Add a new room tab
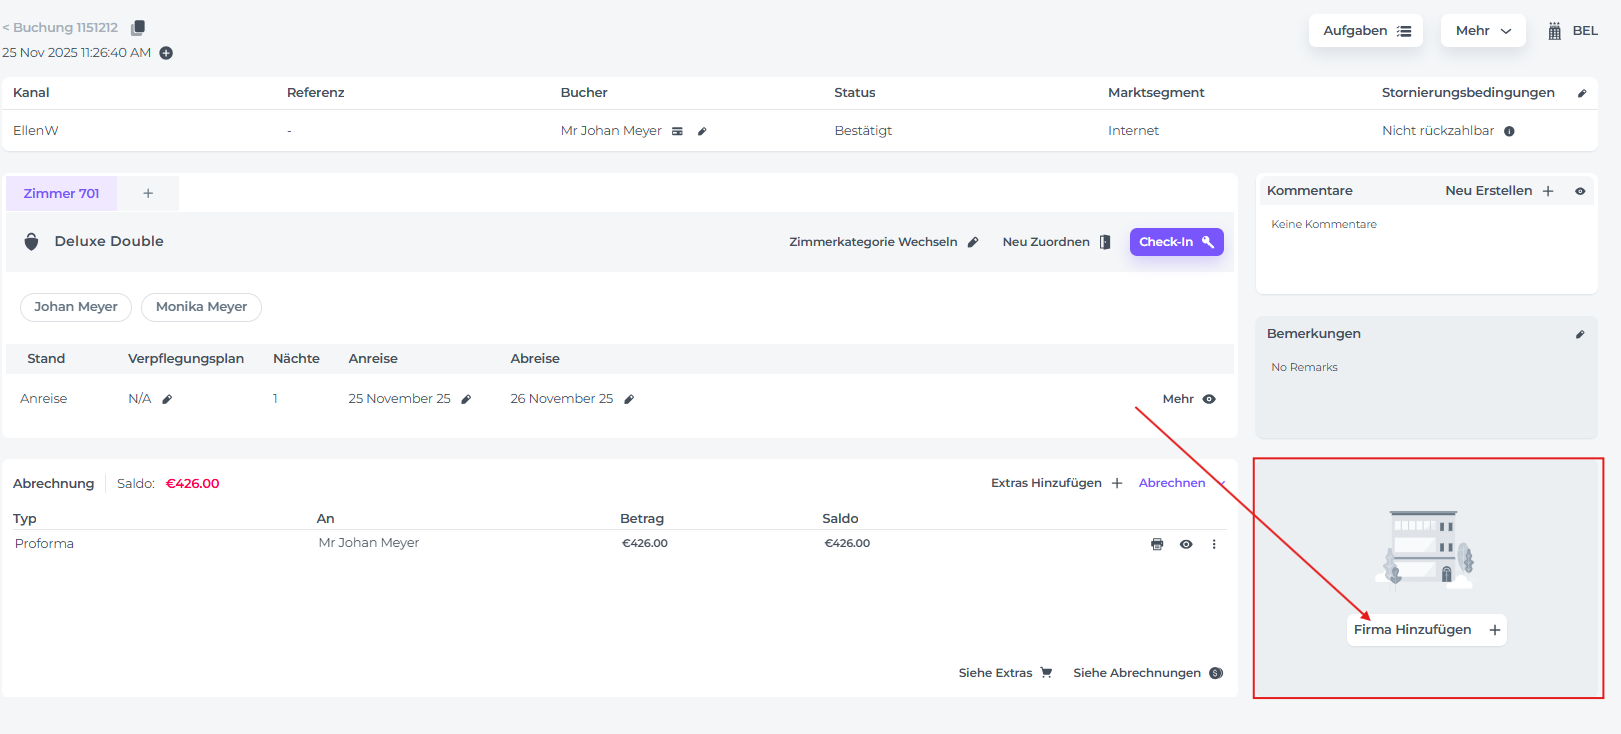Screen dimensions: 1621x734 (x=148, y=193)
